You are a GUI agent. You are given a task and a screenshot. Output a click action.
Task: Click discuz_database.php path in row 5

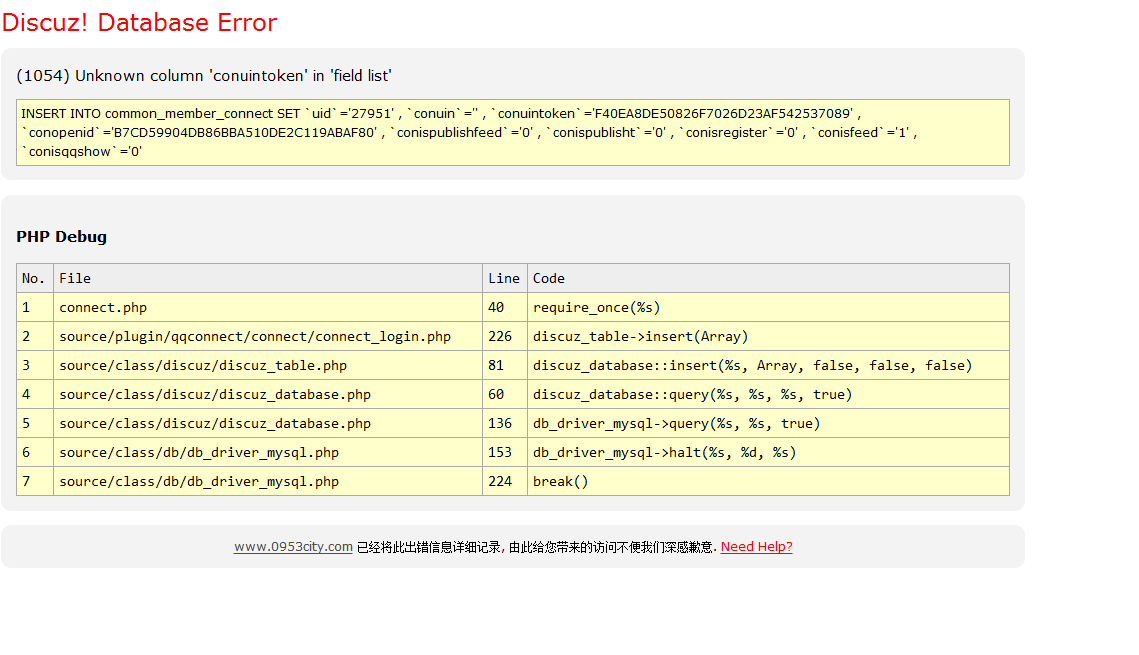[x=268, y=423]
